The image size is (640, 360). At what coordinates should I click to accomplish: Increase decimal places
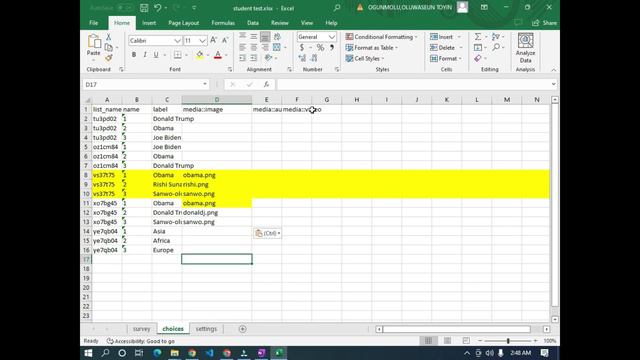tap(302, 58)
